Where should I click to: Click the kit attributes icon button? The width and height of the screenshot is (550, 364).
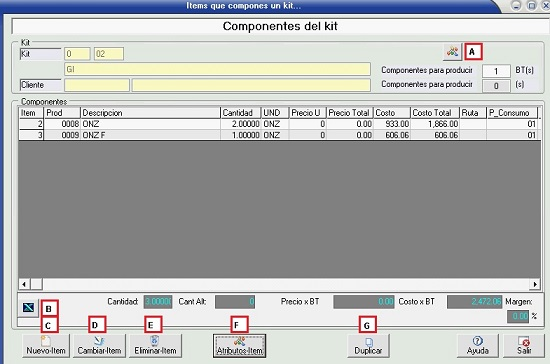pyautogui.click(x=452, y=52)
